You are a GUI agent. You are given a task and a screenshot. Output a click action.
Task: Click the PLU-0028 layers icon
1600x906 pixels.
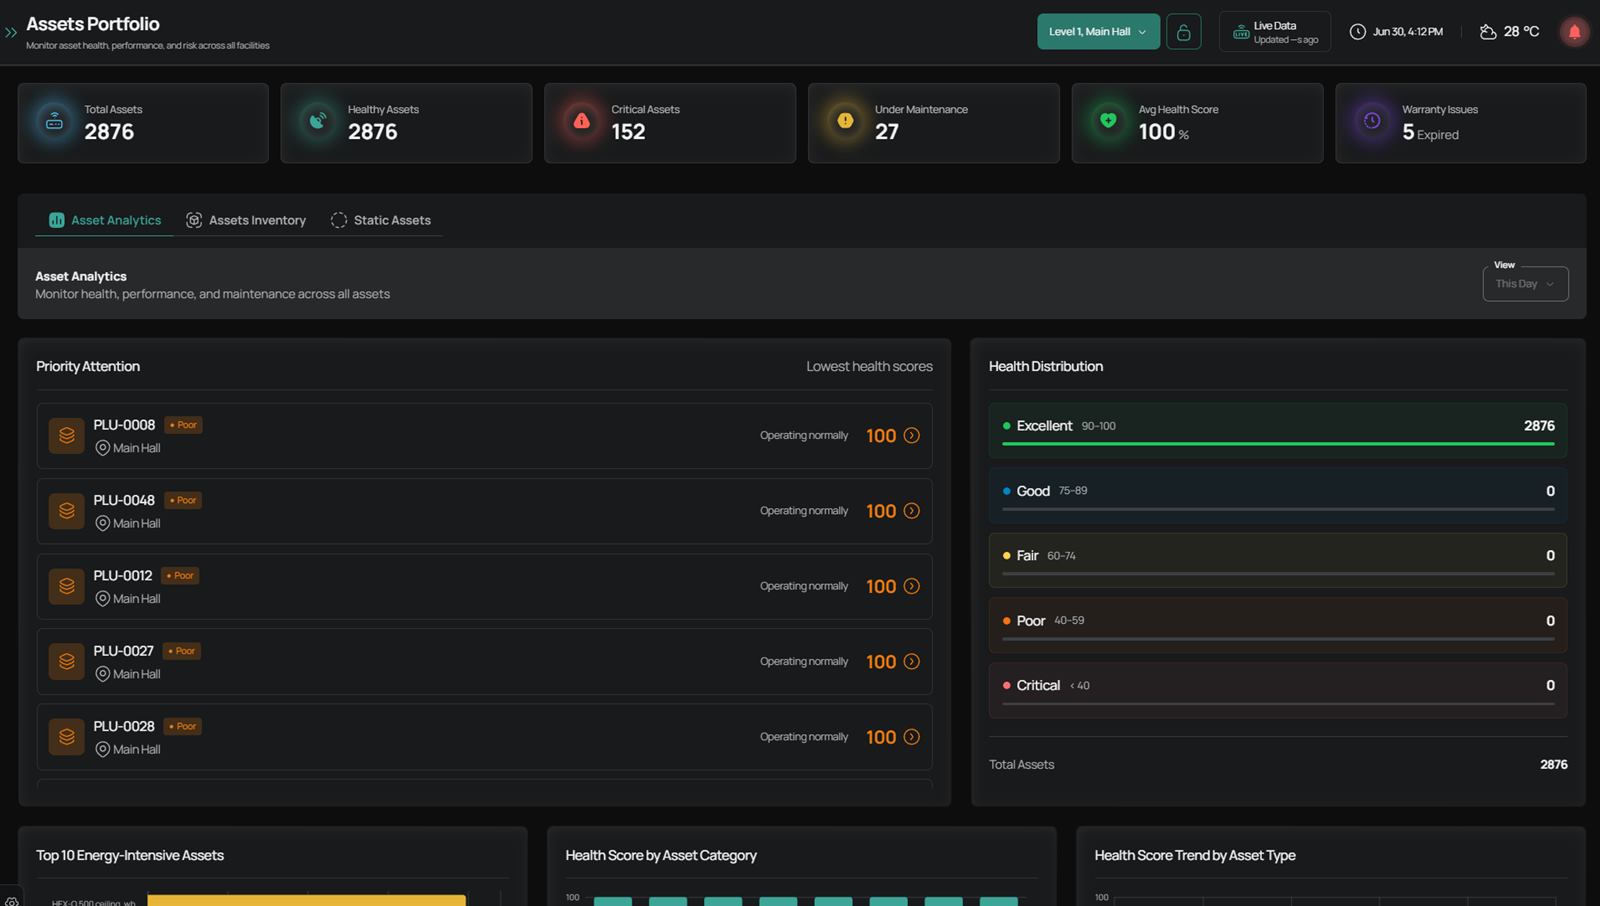[x=67, y=737]
